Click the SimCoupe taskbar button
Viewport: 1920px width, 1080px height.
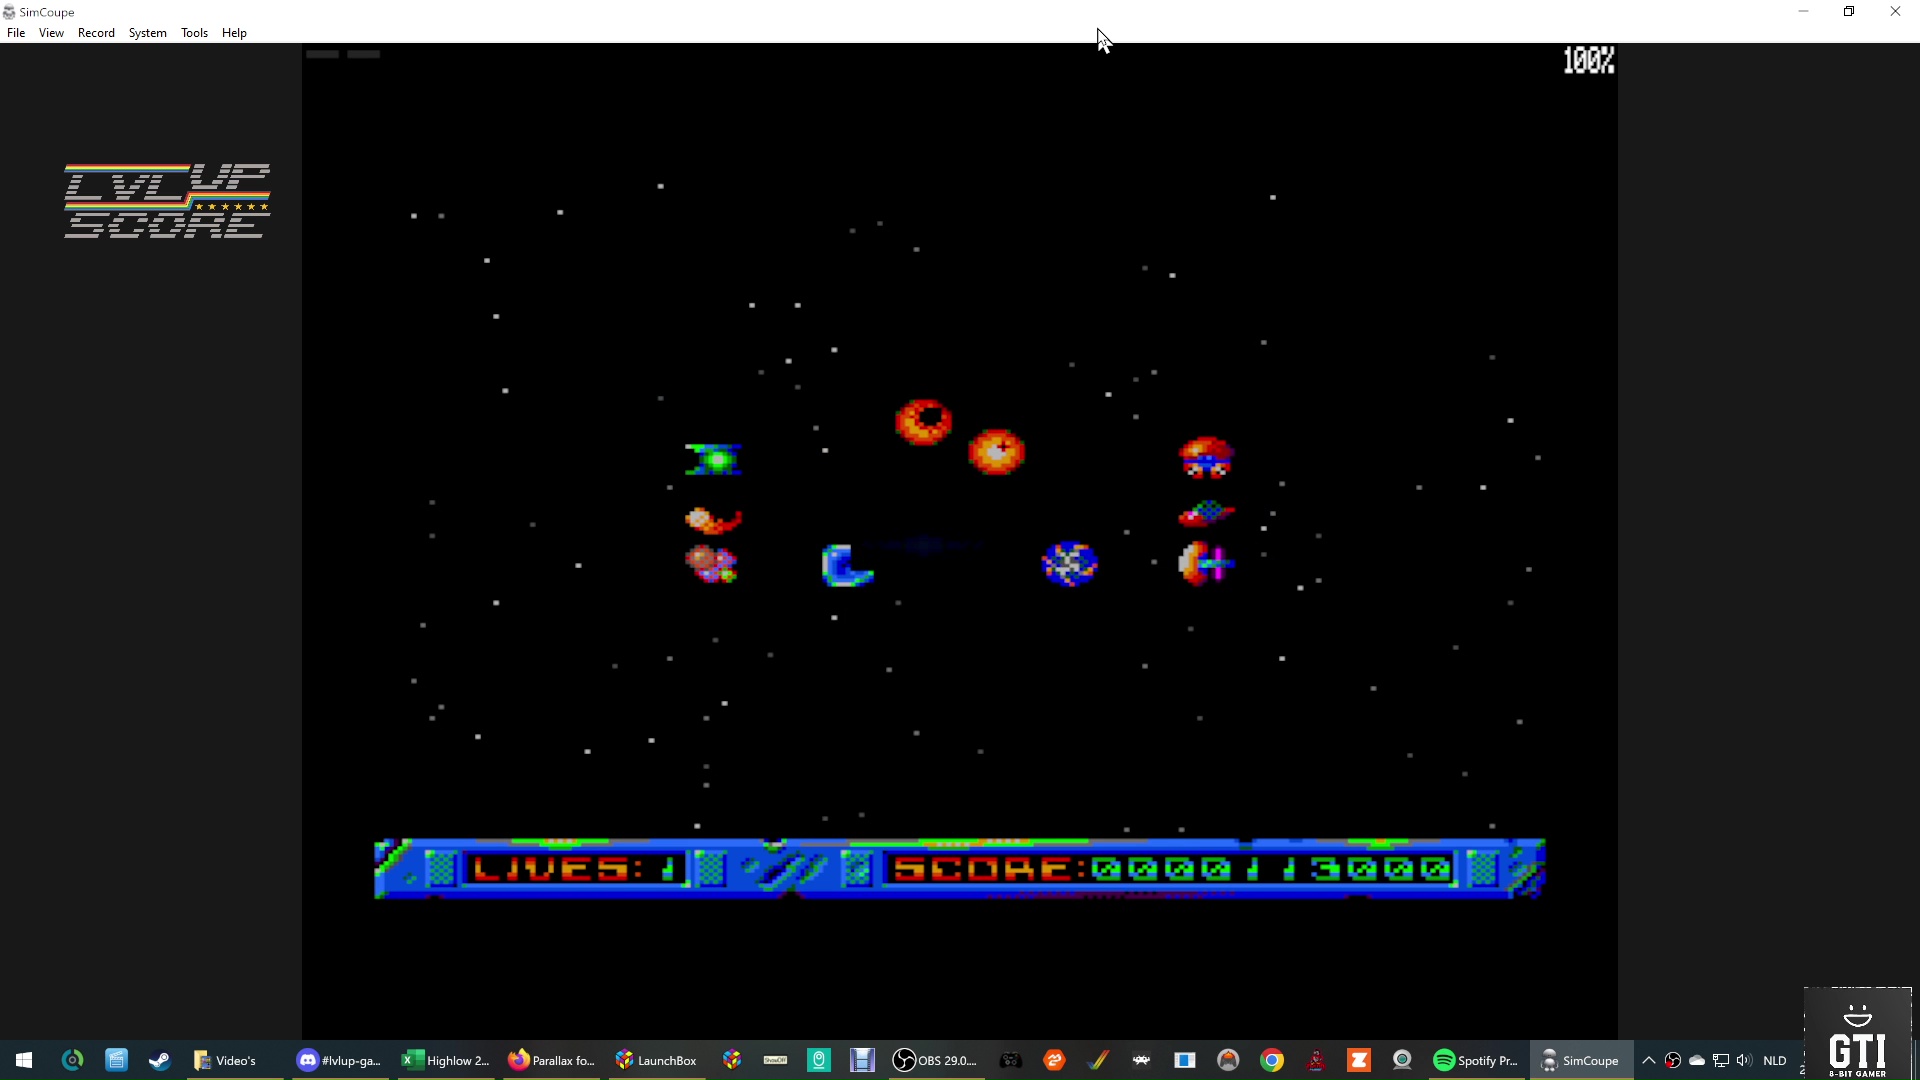pos(1580,1060)
